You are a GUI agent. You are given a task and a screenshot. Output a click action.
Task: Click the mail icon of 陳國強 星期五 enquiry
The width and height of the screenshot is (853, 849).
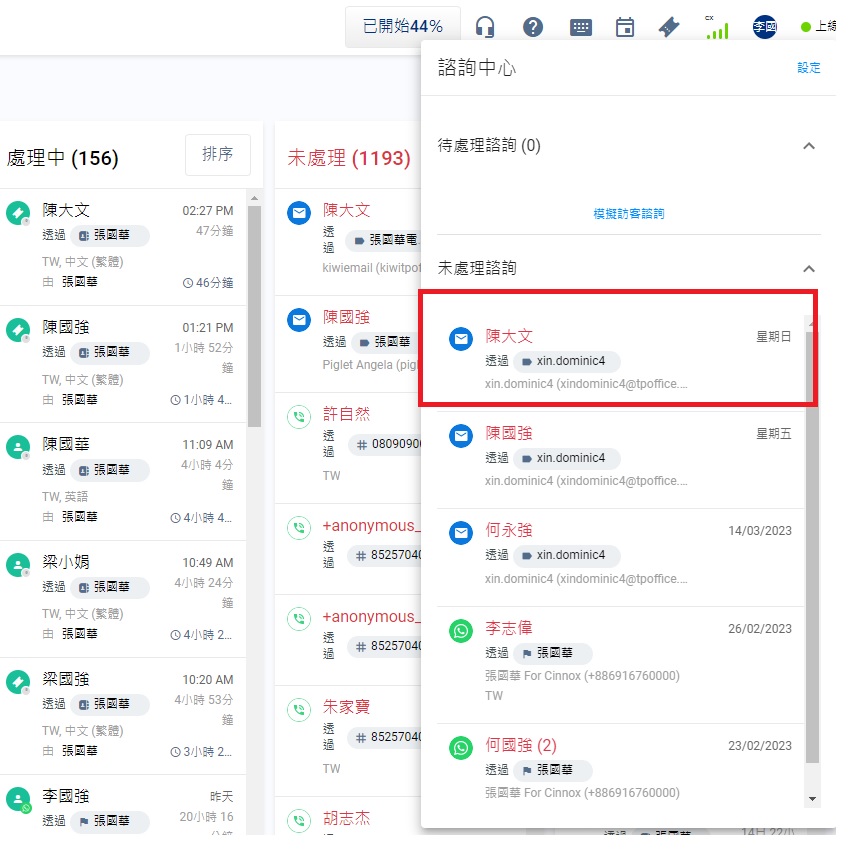[460, 436]
